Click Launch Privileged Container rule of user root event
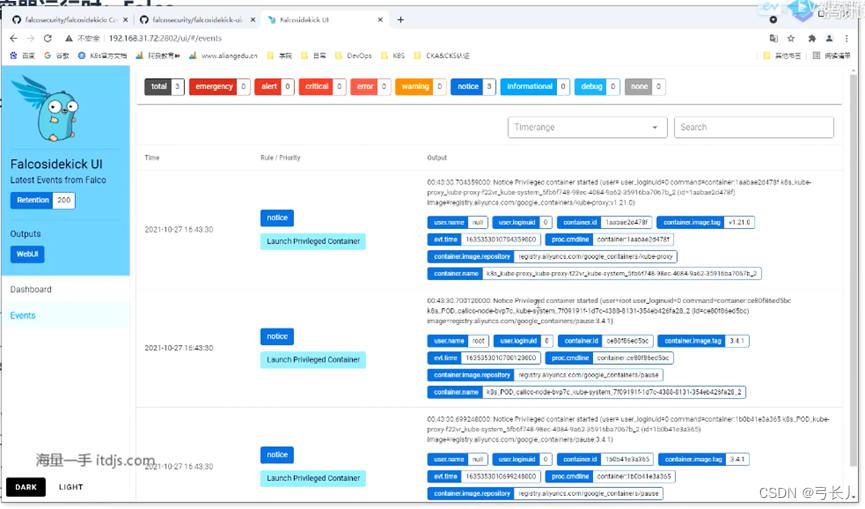The width and height of the screenshot is (865, 509). (x=313, y=360)
